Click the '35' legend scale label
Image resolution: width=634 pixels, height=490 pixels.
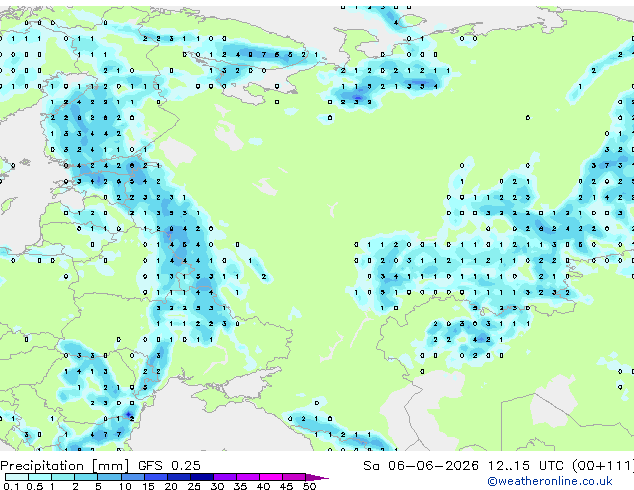click(x=240, y=486)
